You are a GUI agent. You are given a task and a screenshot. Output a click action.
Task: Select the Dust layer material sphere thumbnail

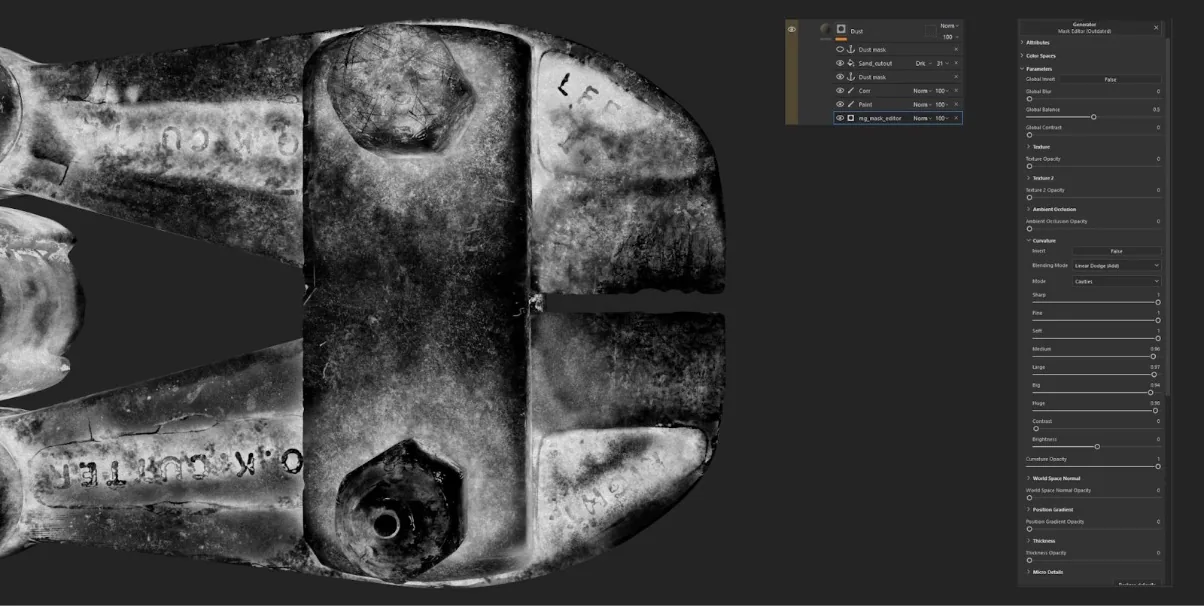pos(825,29)
